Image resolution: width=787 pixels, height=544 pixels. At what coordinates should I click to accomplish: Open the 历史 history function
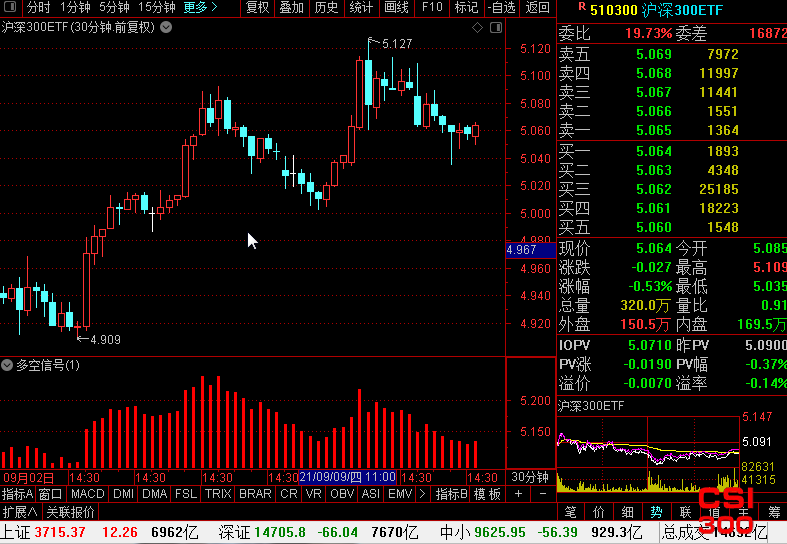point(326,7)
